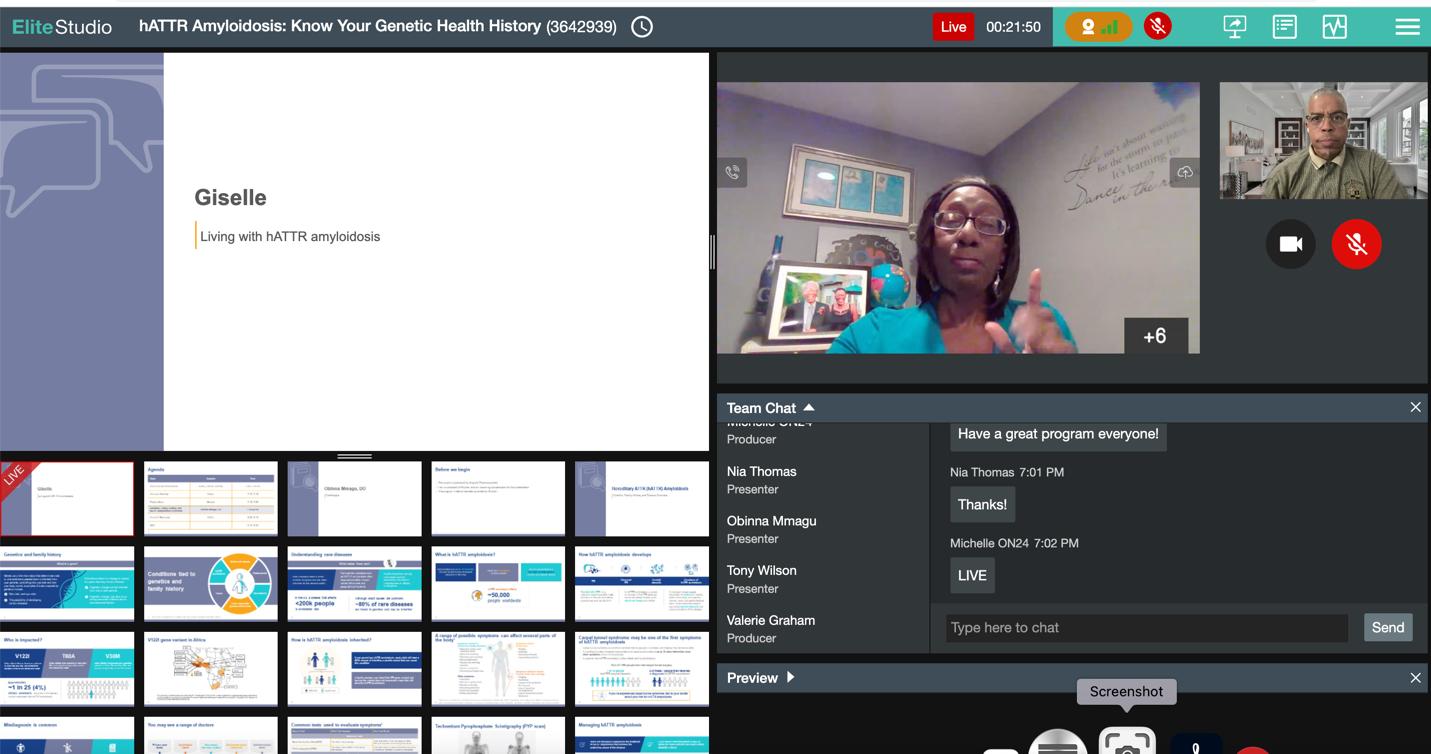Click the webcam signal strength indicator

[1098, 27]
